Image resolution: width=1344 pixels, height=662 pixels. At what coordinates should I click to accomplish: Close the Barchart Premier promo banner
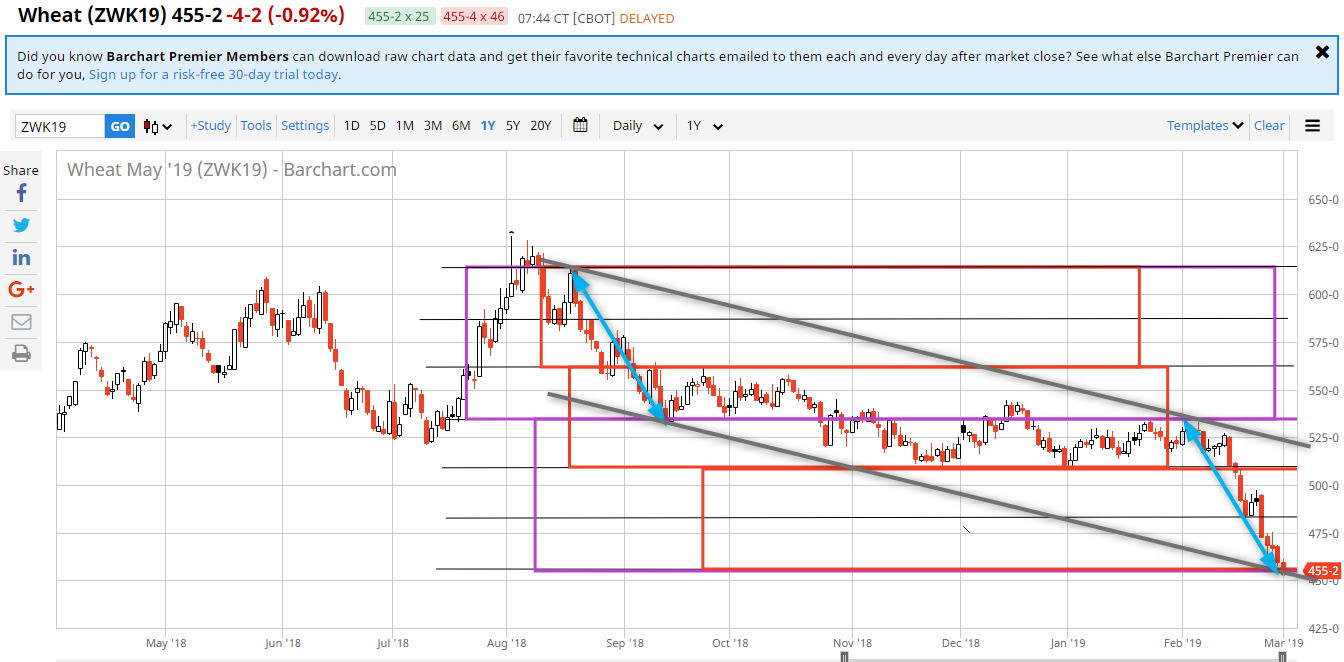pos(1322,53)
